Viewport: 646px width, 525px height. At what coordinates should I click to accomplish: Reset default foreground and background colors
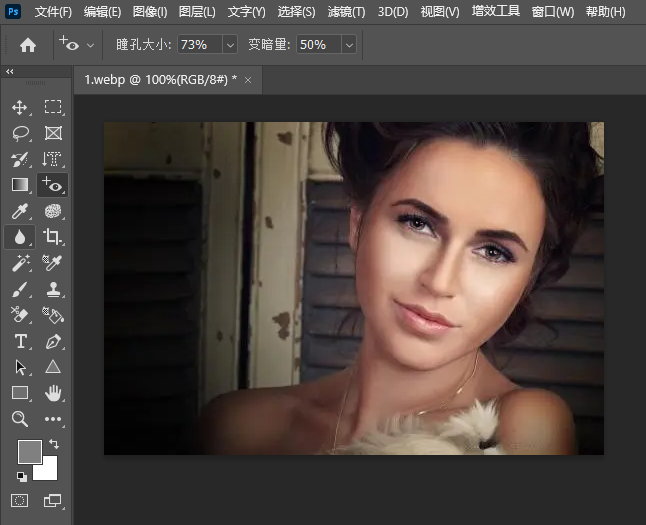click(x=21, y=476)
